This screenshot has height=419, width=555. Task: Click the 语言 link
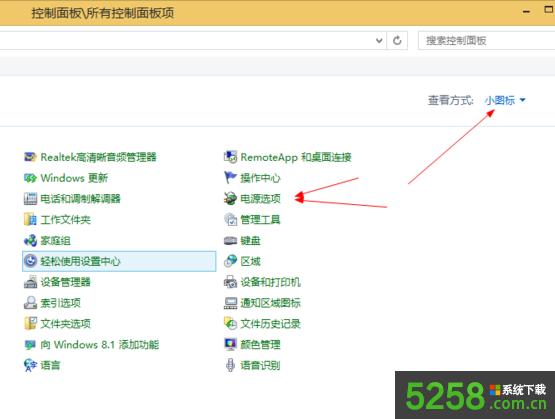pos(50,365)
